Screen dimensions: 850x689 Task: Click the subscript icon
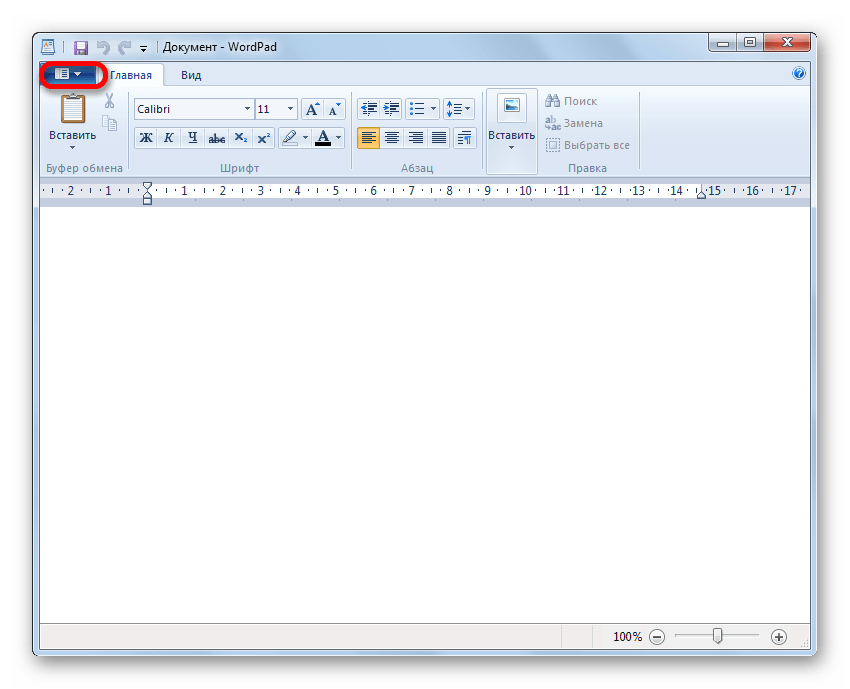(240, 138)
